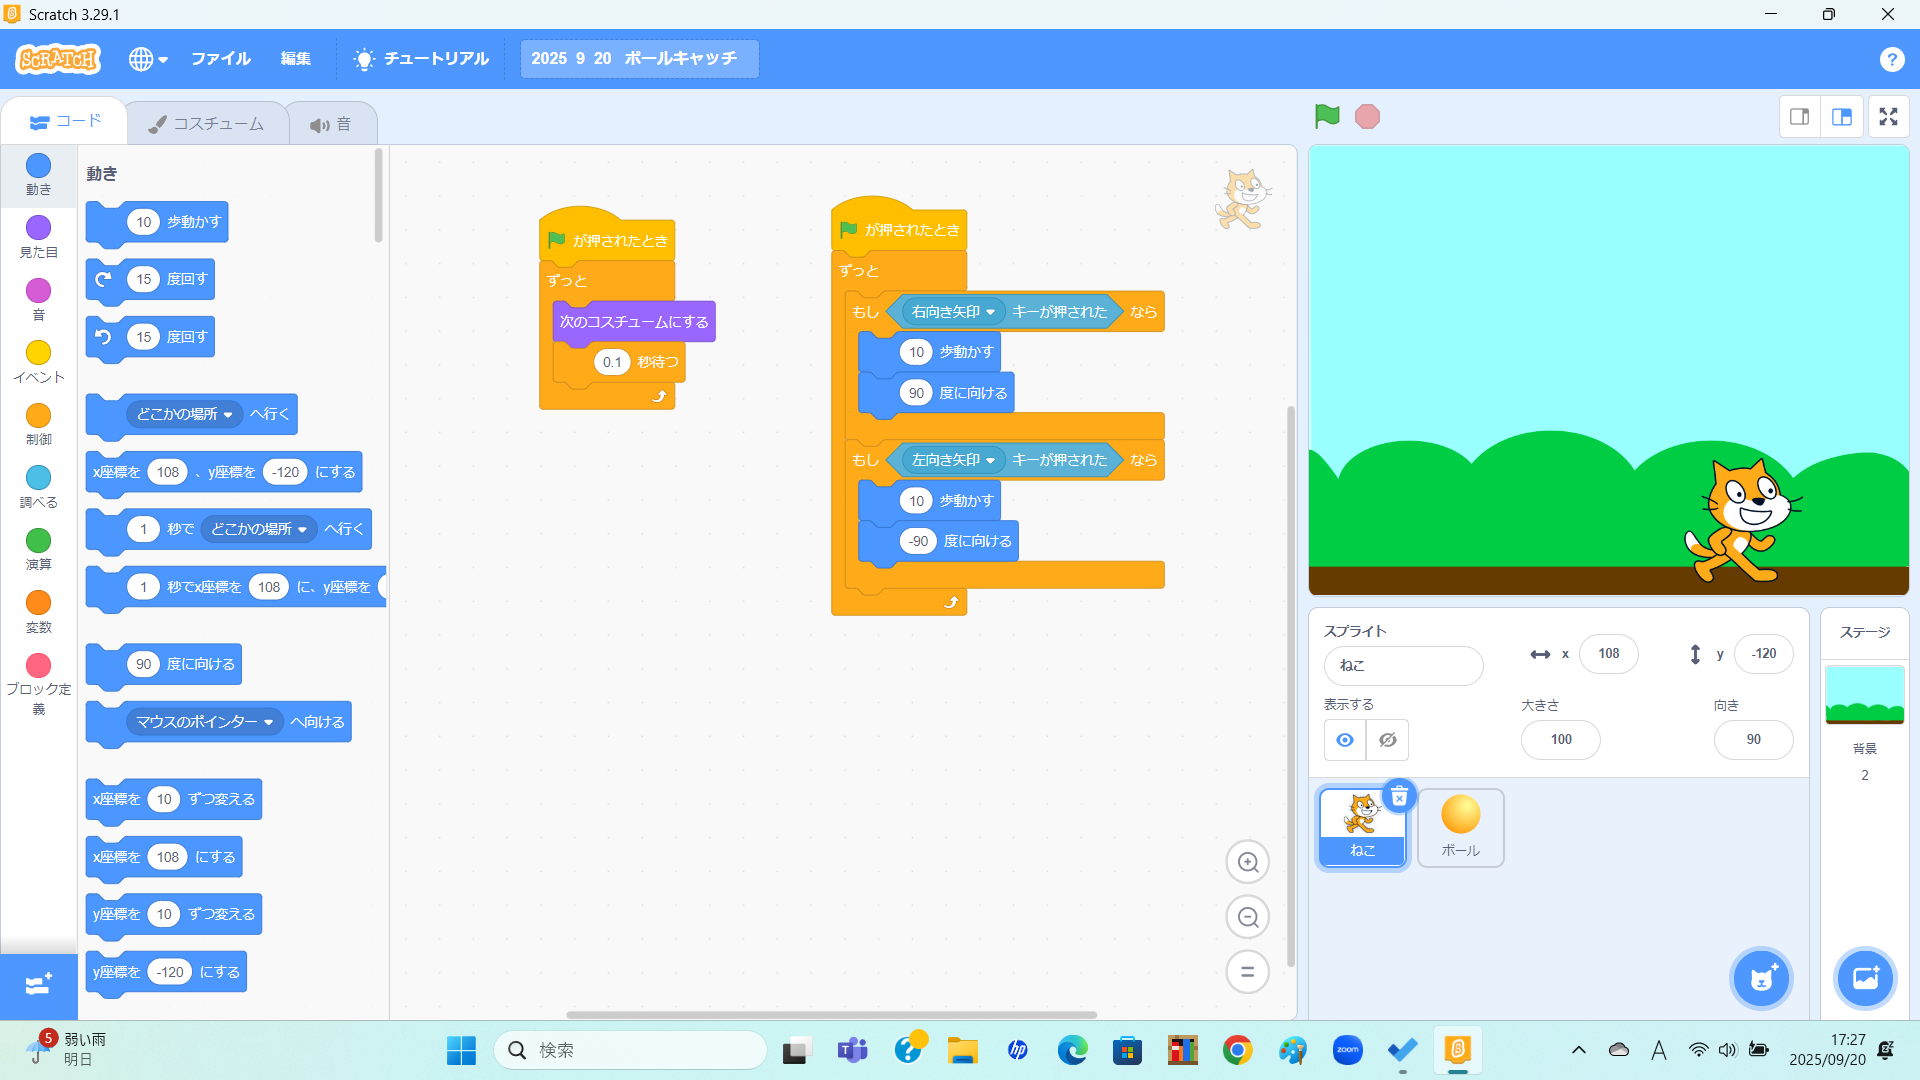Open the 左向き矢印 key dropdown
The height and width of the screenshot is (1080, 1920).
point(952,460)
